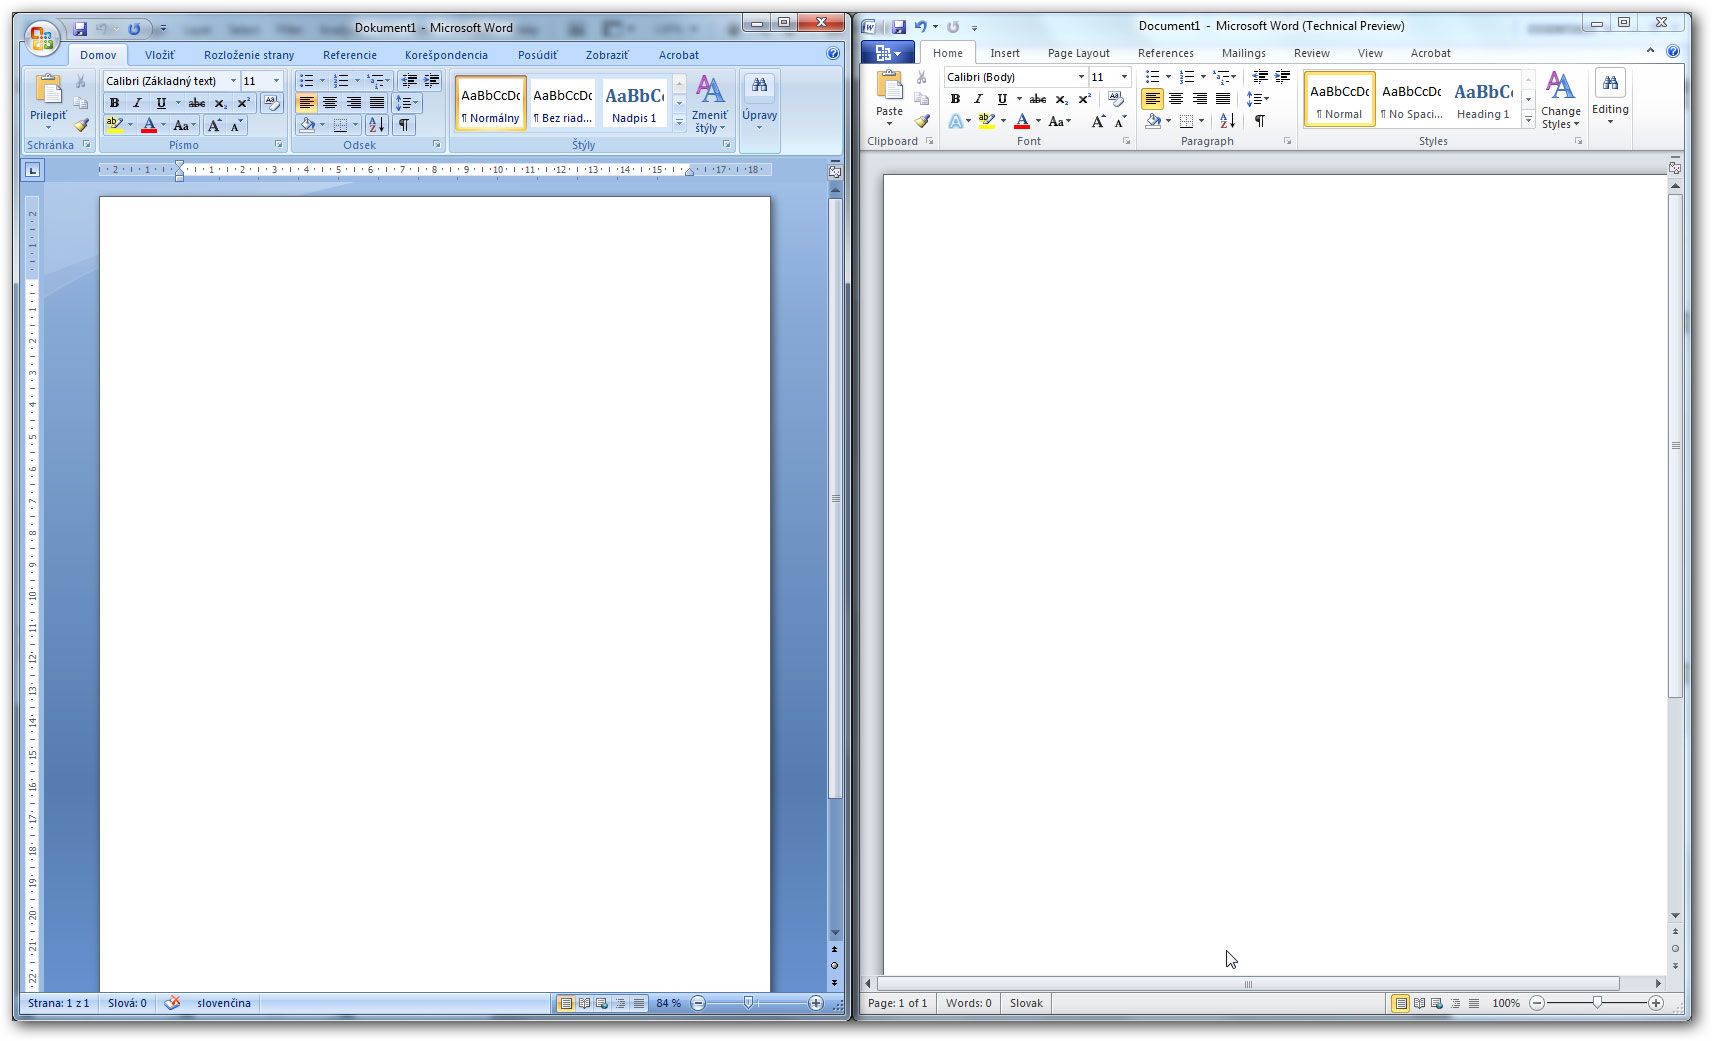The width and height of the screenshot is (1712, 1041).
Task: Click Clear Formatting icon in right window
Action: (x=1116, y=99)
